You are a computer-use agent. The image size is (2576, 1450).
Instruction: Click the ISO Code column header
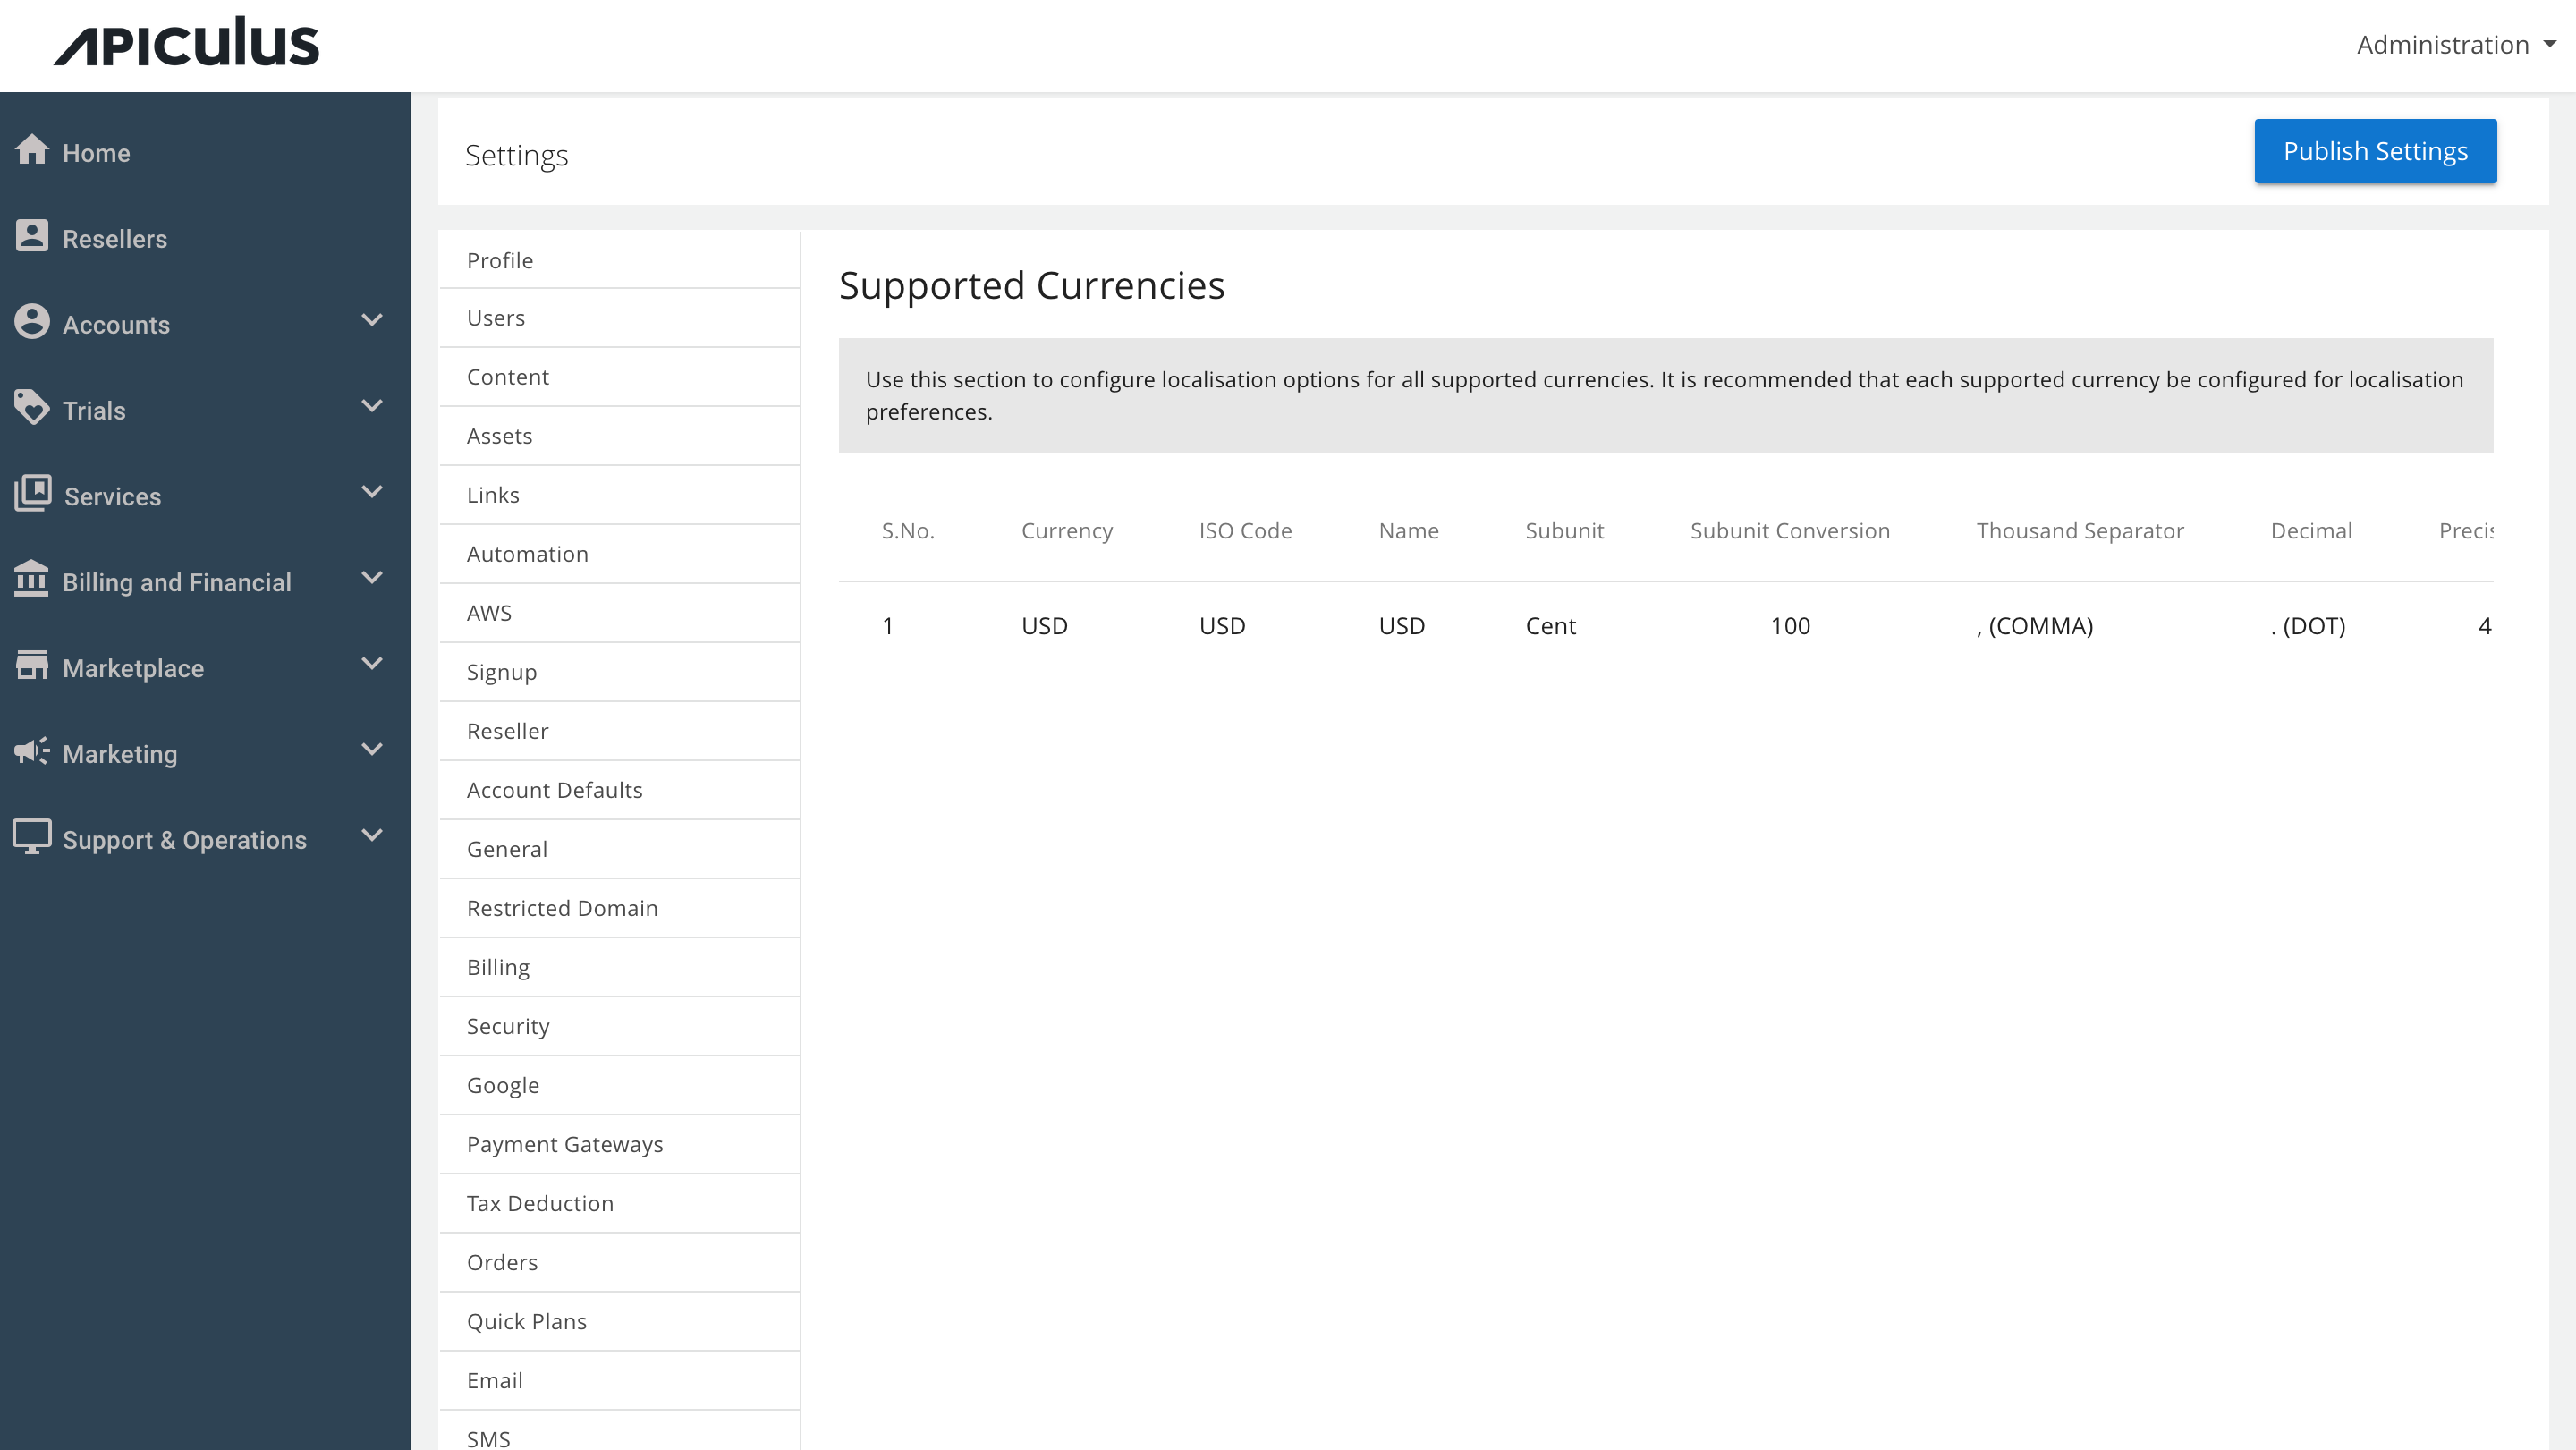click(x=1245, y=531)
